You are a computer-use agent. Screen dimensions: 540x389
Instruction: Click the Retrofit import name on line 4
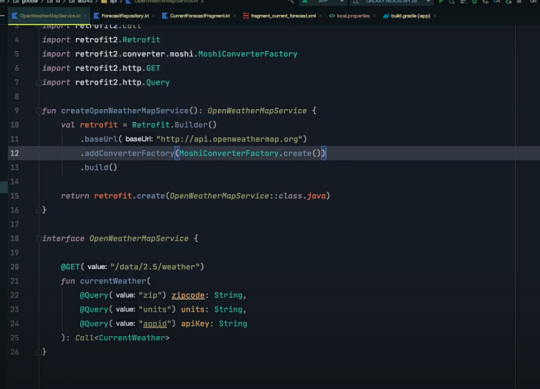click(x=141, y=40)
